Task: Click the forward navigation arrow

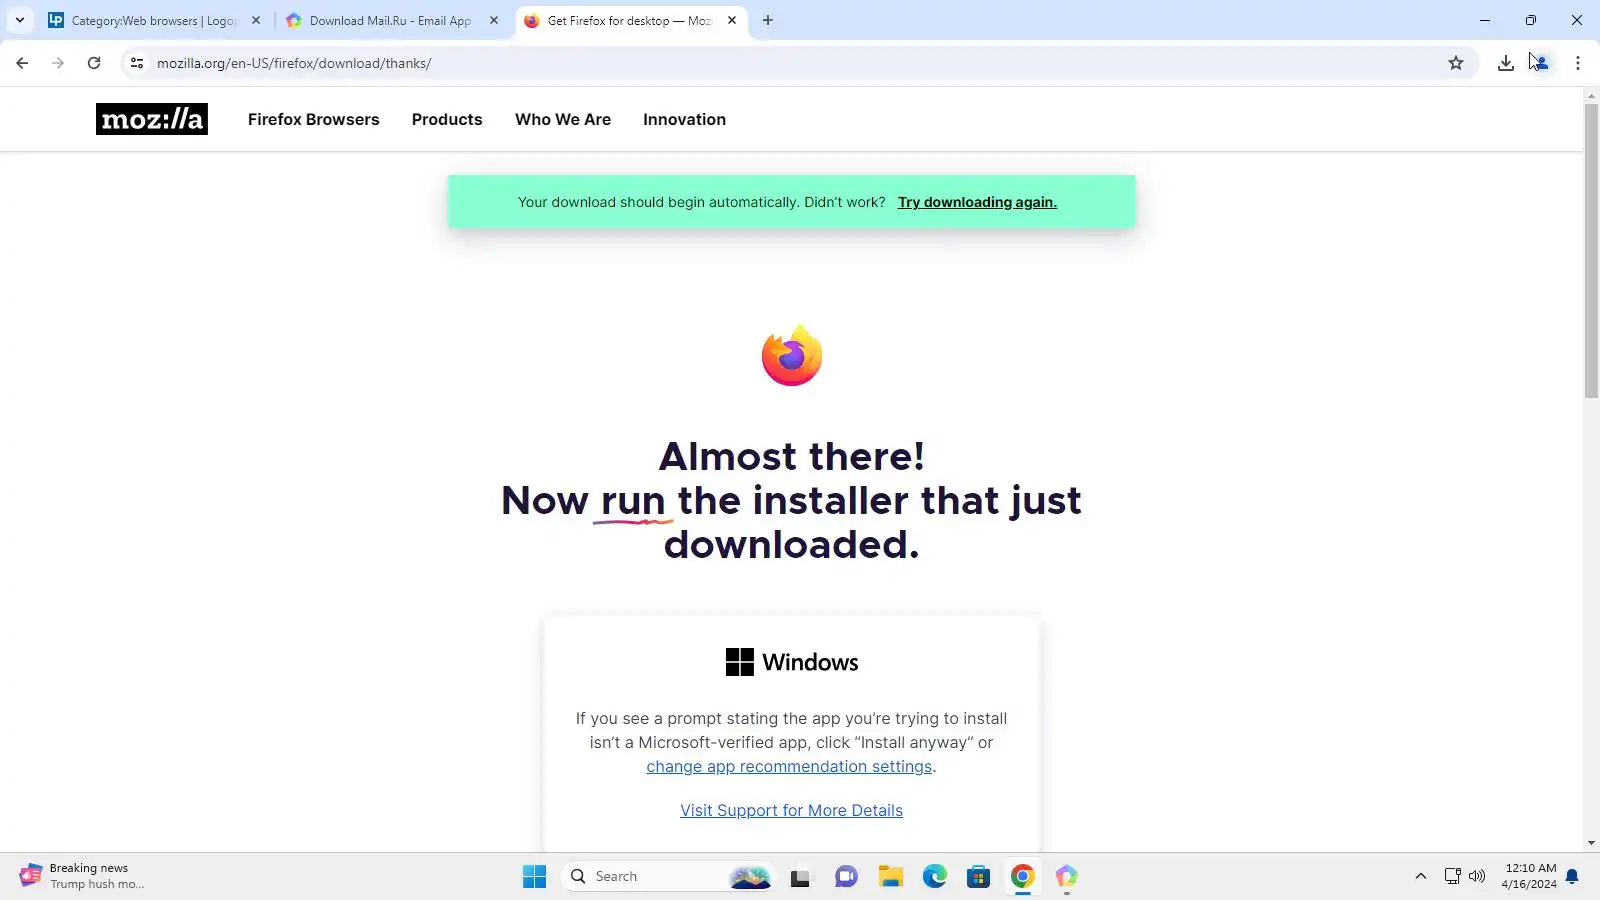Action: [58, 63]
